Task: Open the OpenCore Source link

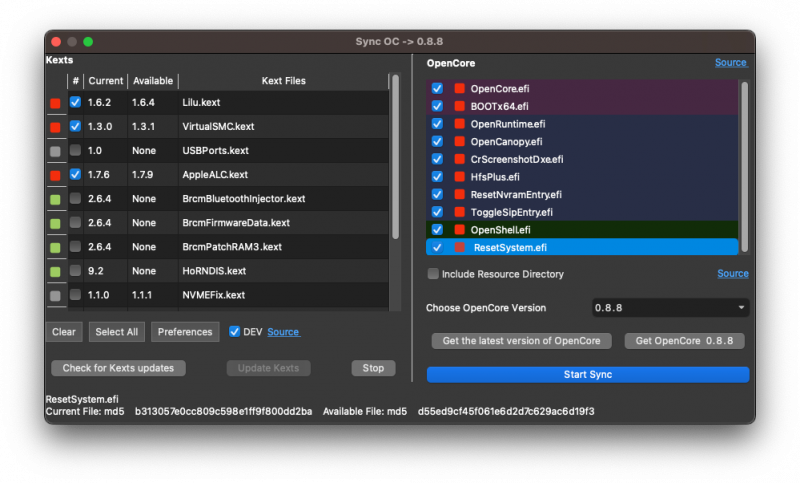Action: (730, 63)
